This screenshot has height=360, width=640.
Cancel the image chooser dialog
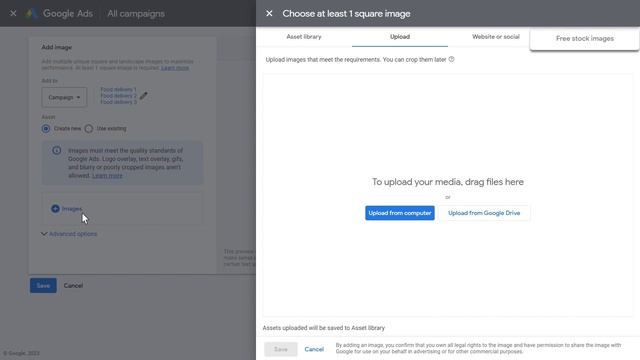pos(314,349)
